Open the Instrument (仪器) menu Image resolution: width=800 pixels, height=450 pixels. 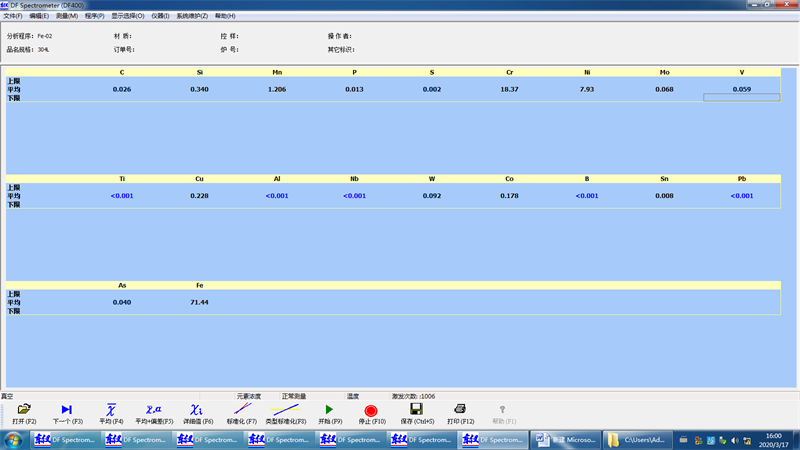pos(160,16)
